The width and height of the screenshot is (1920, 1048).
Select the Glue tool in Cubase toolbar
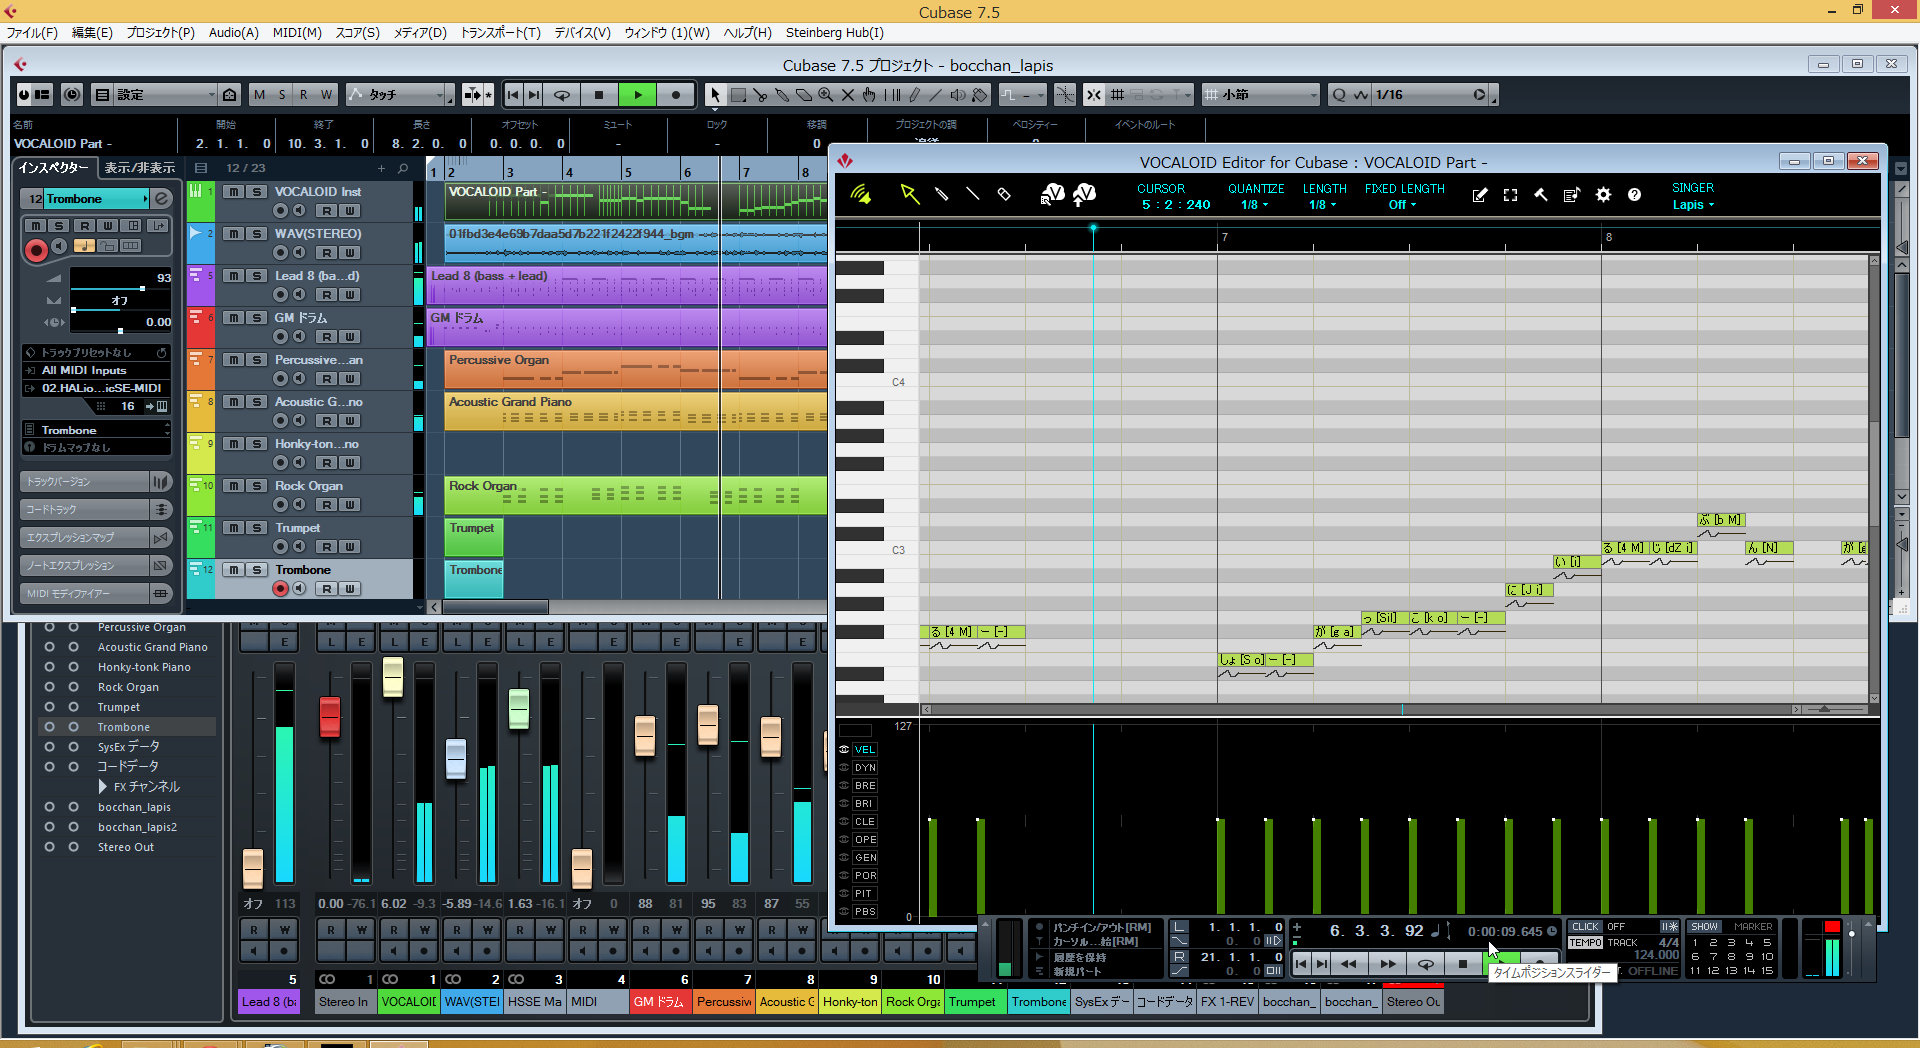point(782,95)
